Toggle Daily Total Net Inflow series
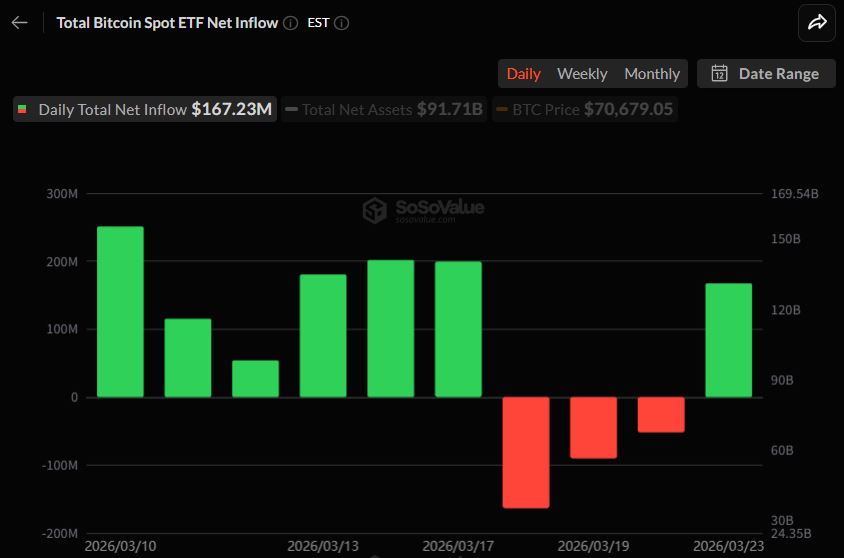 tap(145, 110)
